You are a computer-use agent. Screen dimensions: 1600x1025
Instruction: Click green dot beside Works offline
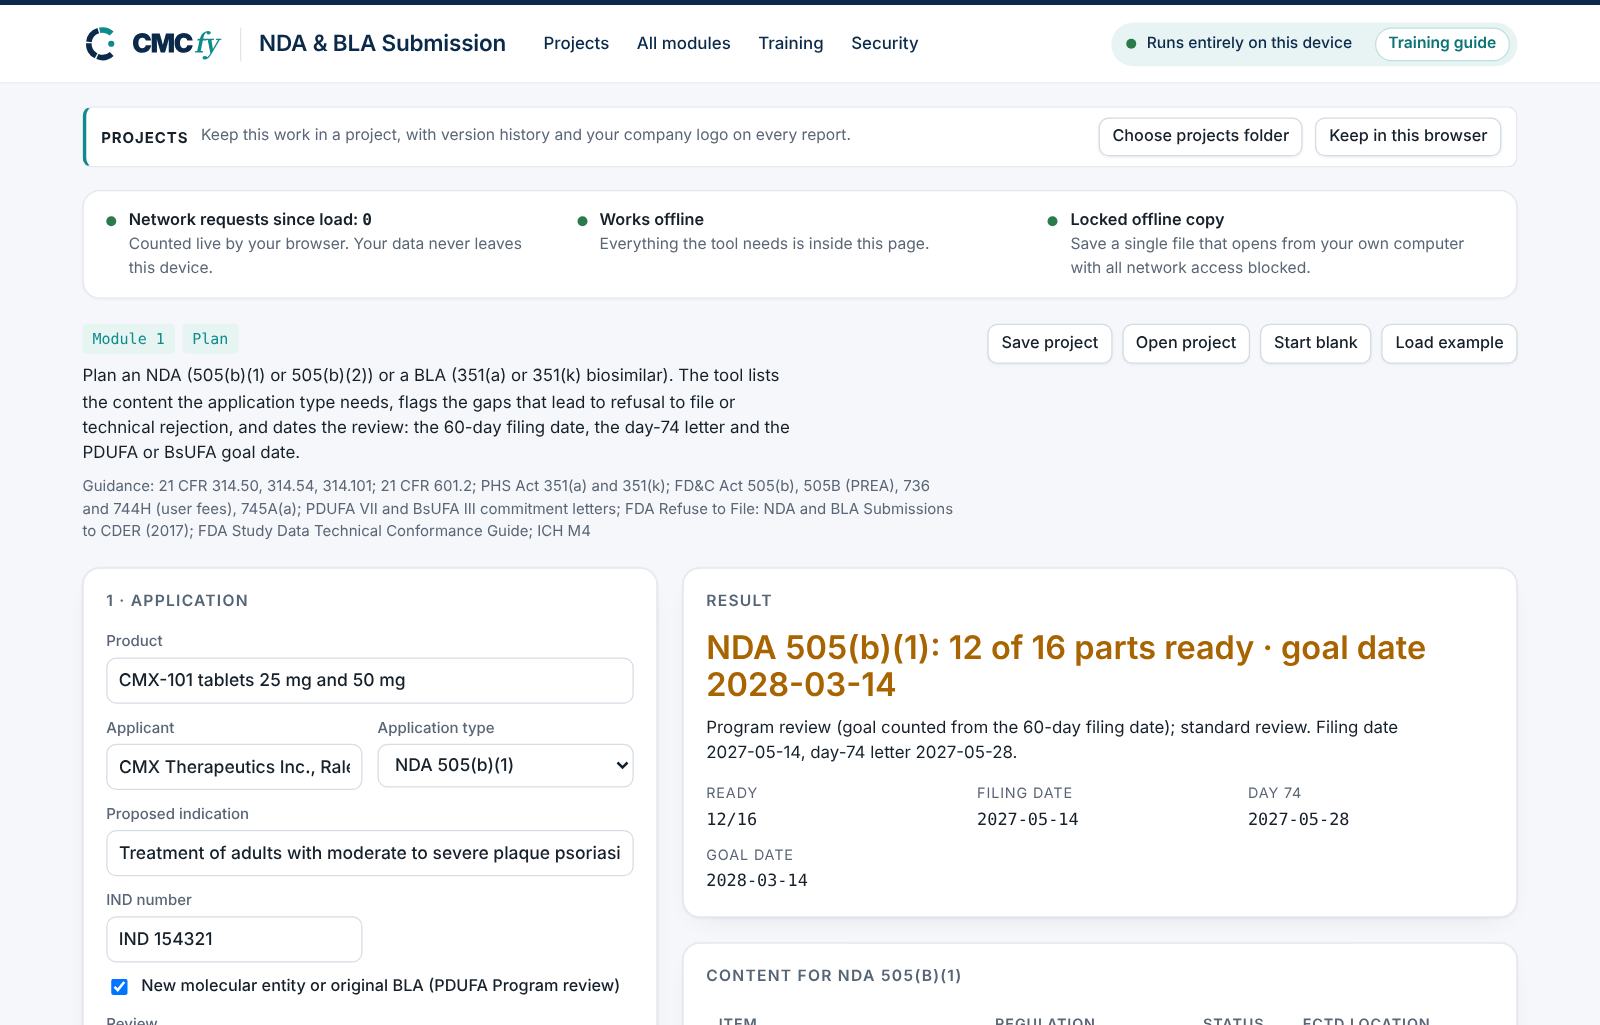click(x=582, y=221)
